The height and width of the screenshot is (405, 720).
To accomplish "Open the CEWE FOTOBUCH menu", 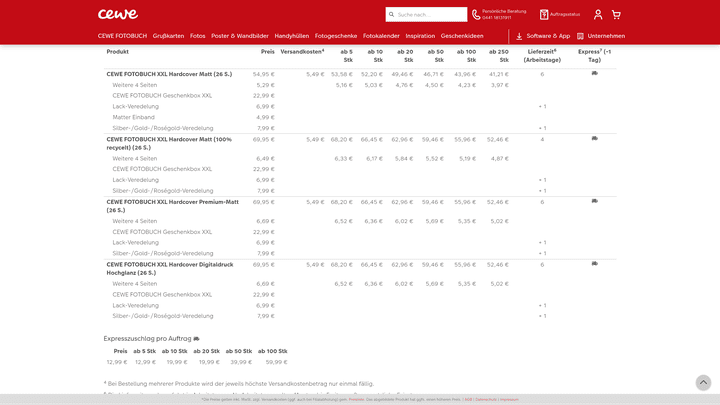I will (122, 36).
